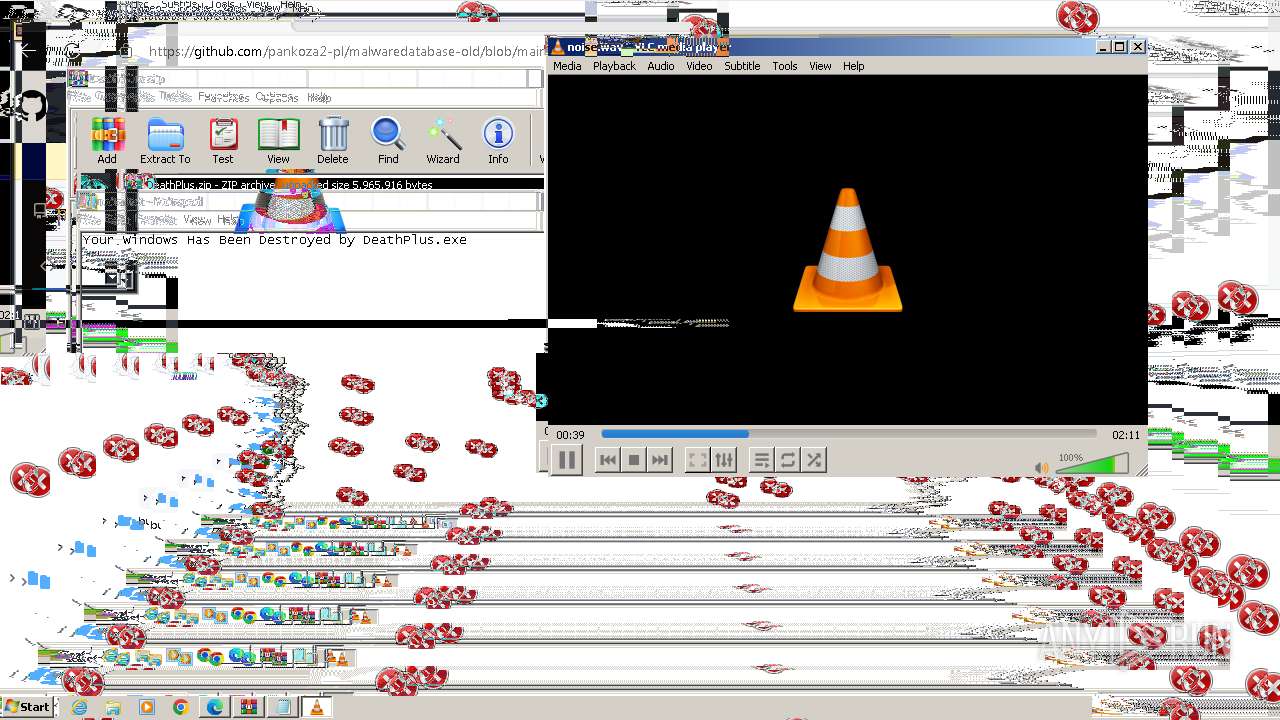Open the VLC Tools menu
Screen dimensions: 1280x720
click(x=785, y=66)
